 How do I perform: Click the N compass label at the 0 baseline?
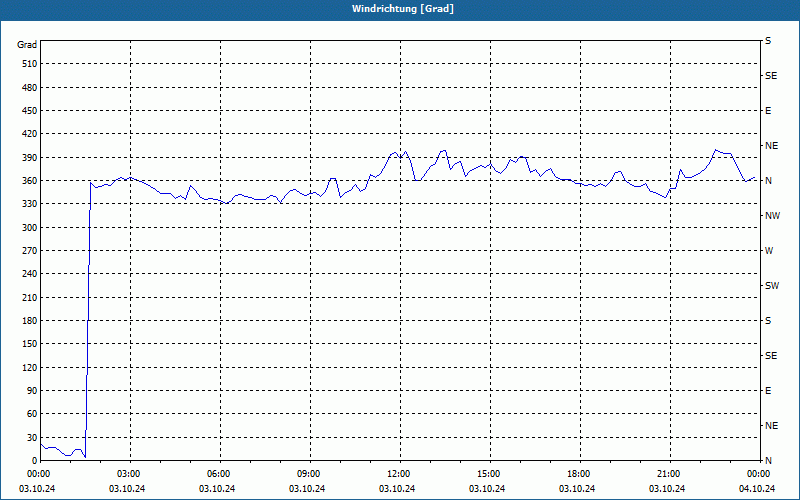pos(769,461)
